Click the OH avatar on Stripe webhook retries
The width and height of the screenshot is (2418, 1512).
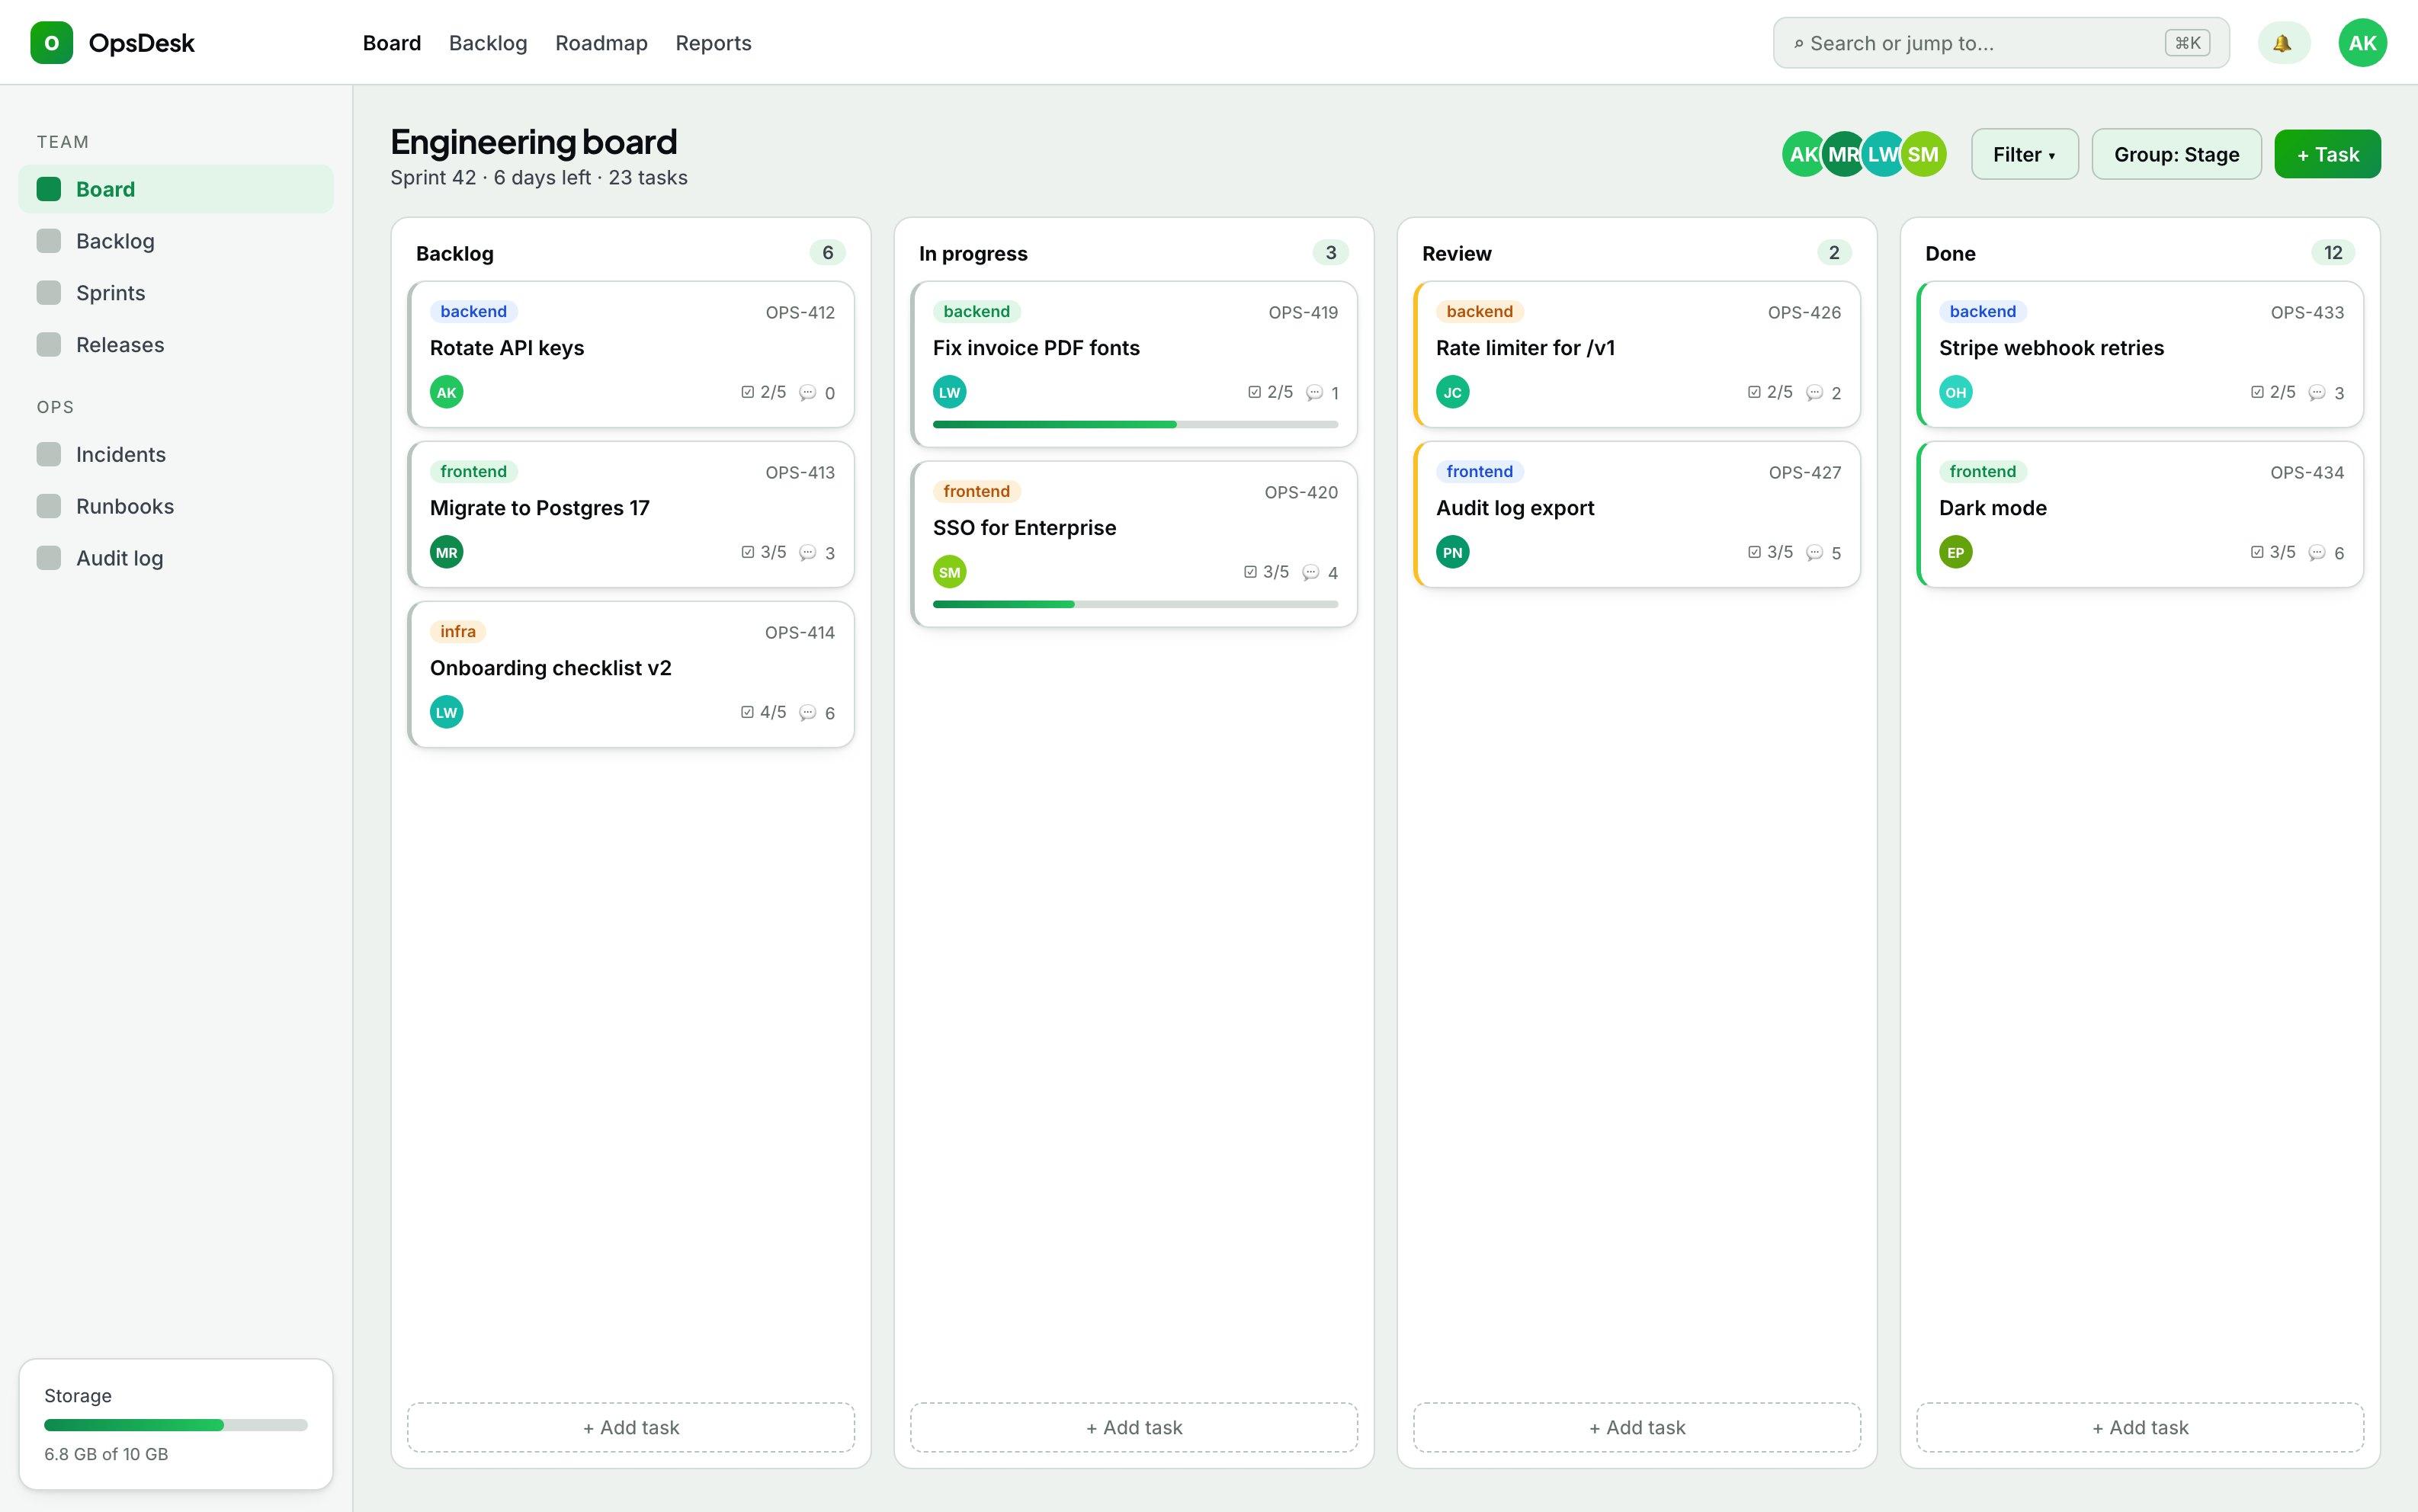coord(1956,392)
